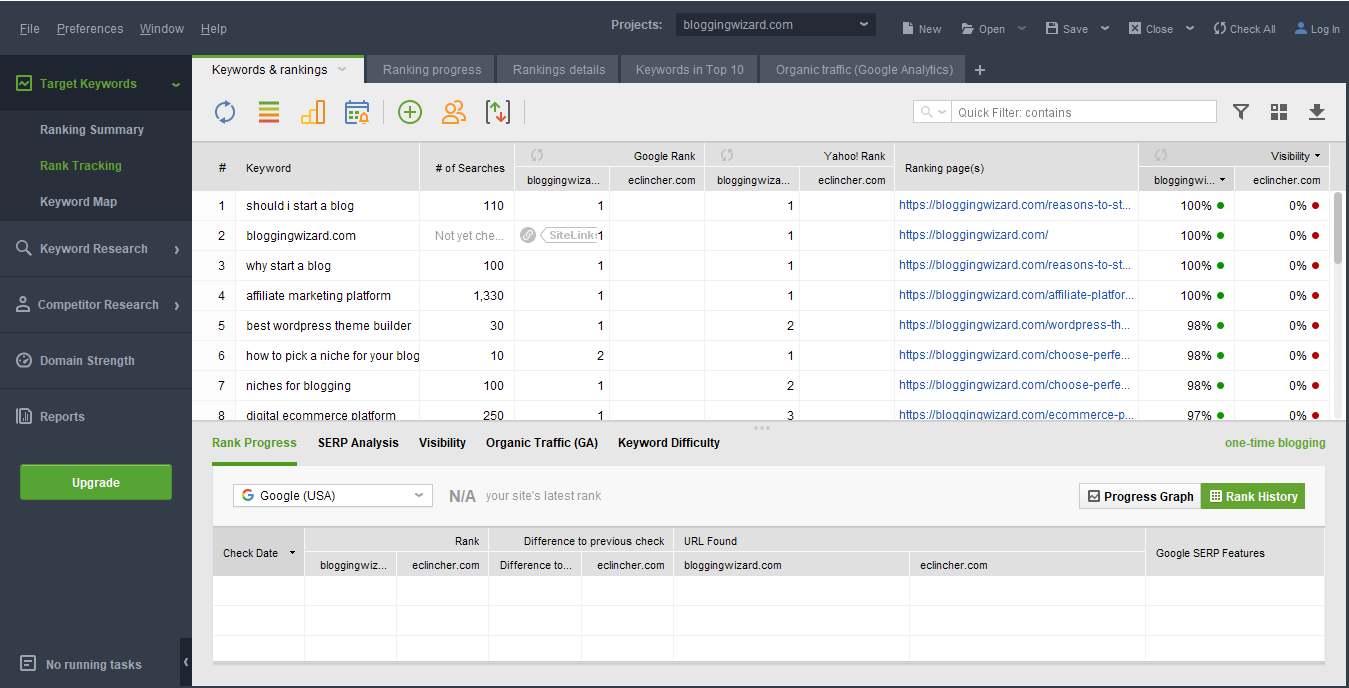Viewport: 1349px width, 688px height.
Task: Click the keywords table vertical scrollbar
Action: [1338, 228]
